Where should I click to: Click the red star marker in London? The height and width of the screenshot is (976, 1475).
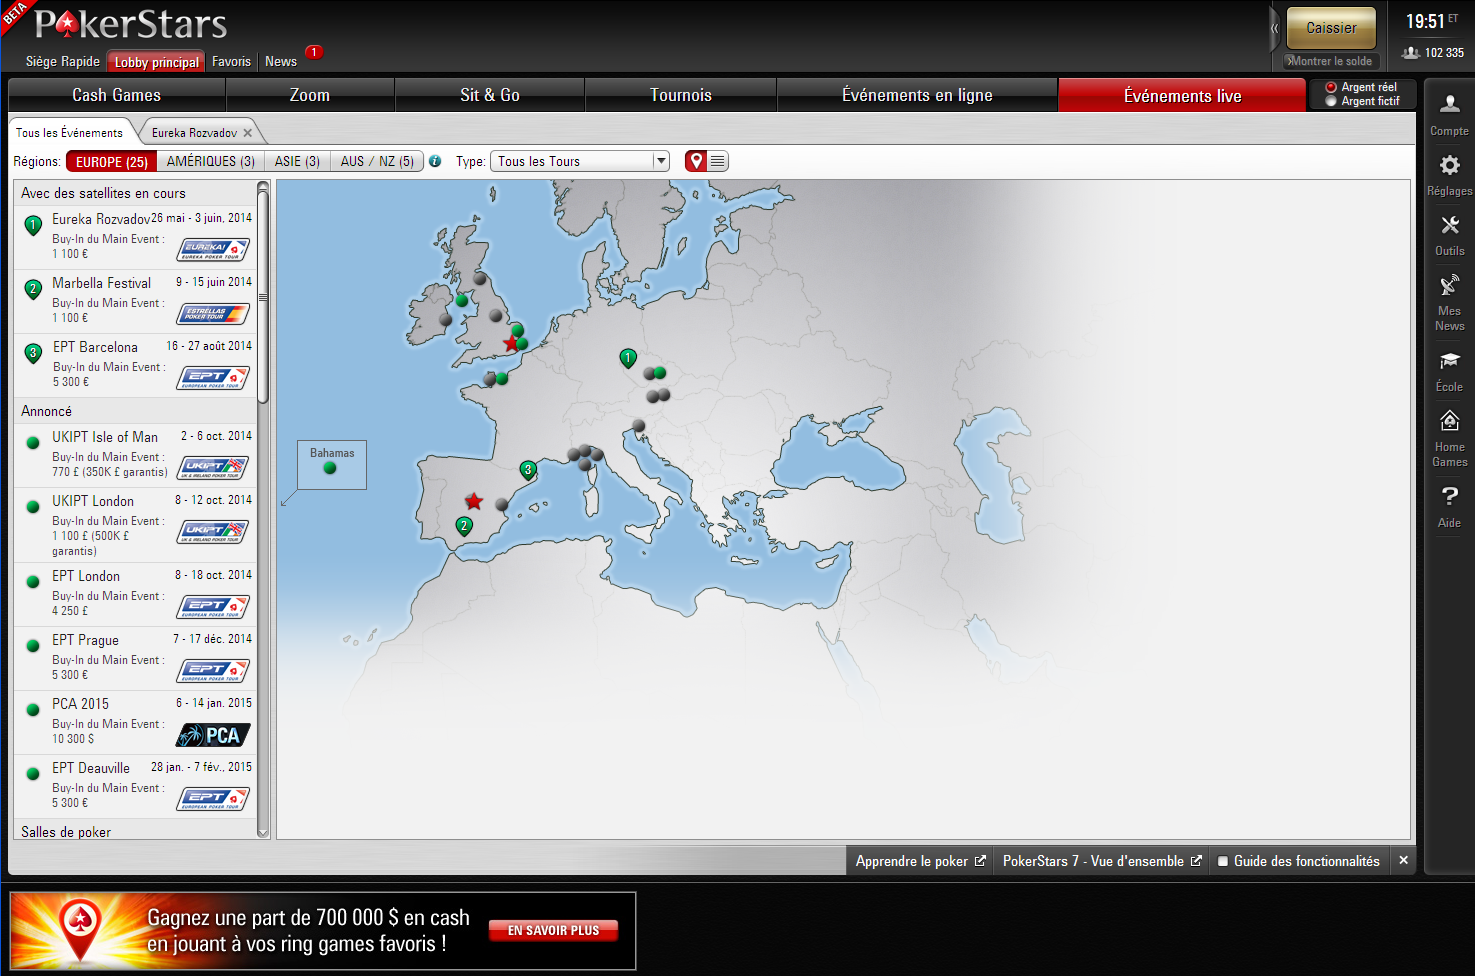(x=511, y=343)
